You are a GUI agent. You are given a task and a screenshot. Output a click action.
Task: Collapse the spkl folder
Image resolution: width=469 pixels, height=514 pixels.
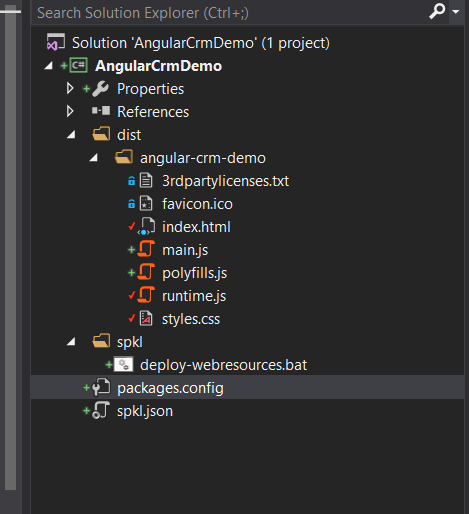(x=71, y=342)
